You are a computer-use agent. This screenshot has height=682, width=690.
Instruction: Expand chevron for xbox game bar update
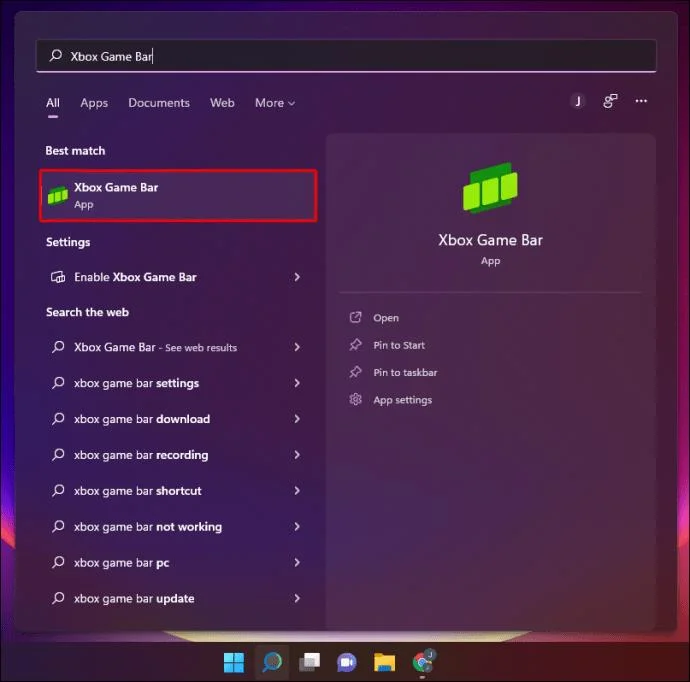297,598
